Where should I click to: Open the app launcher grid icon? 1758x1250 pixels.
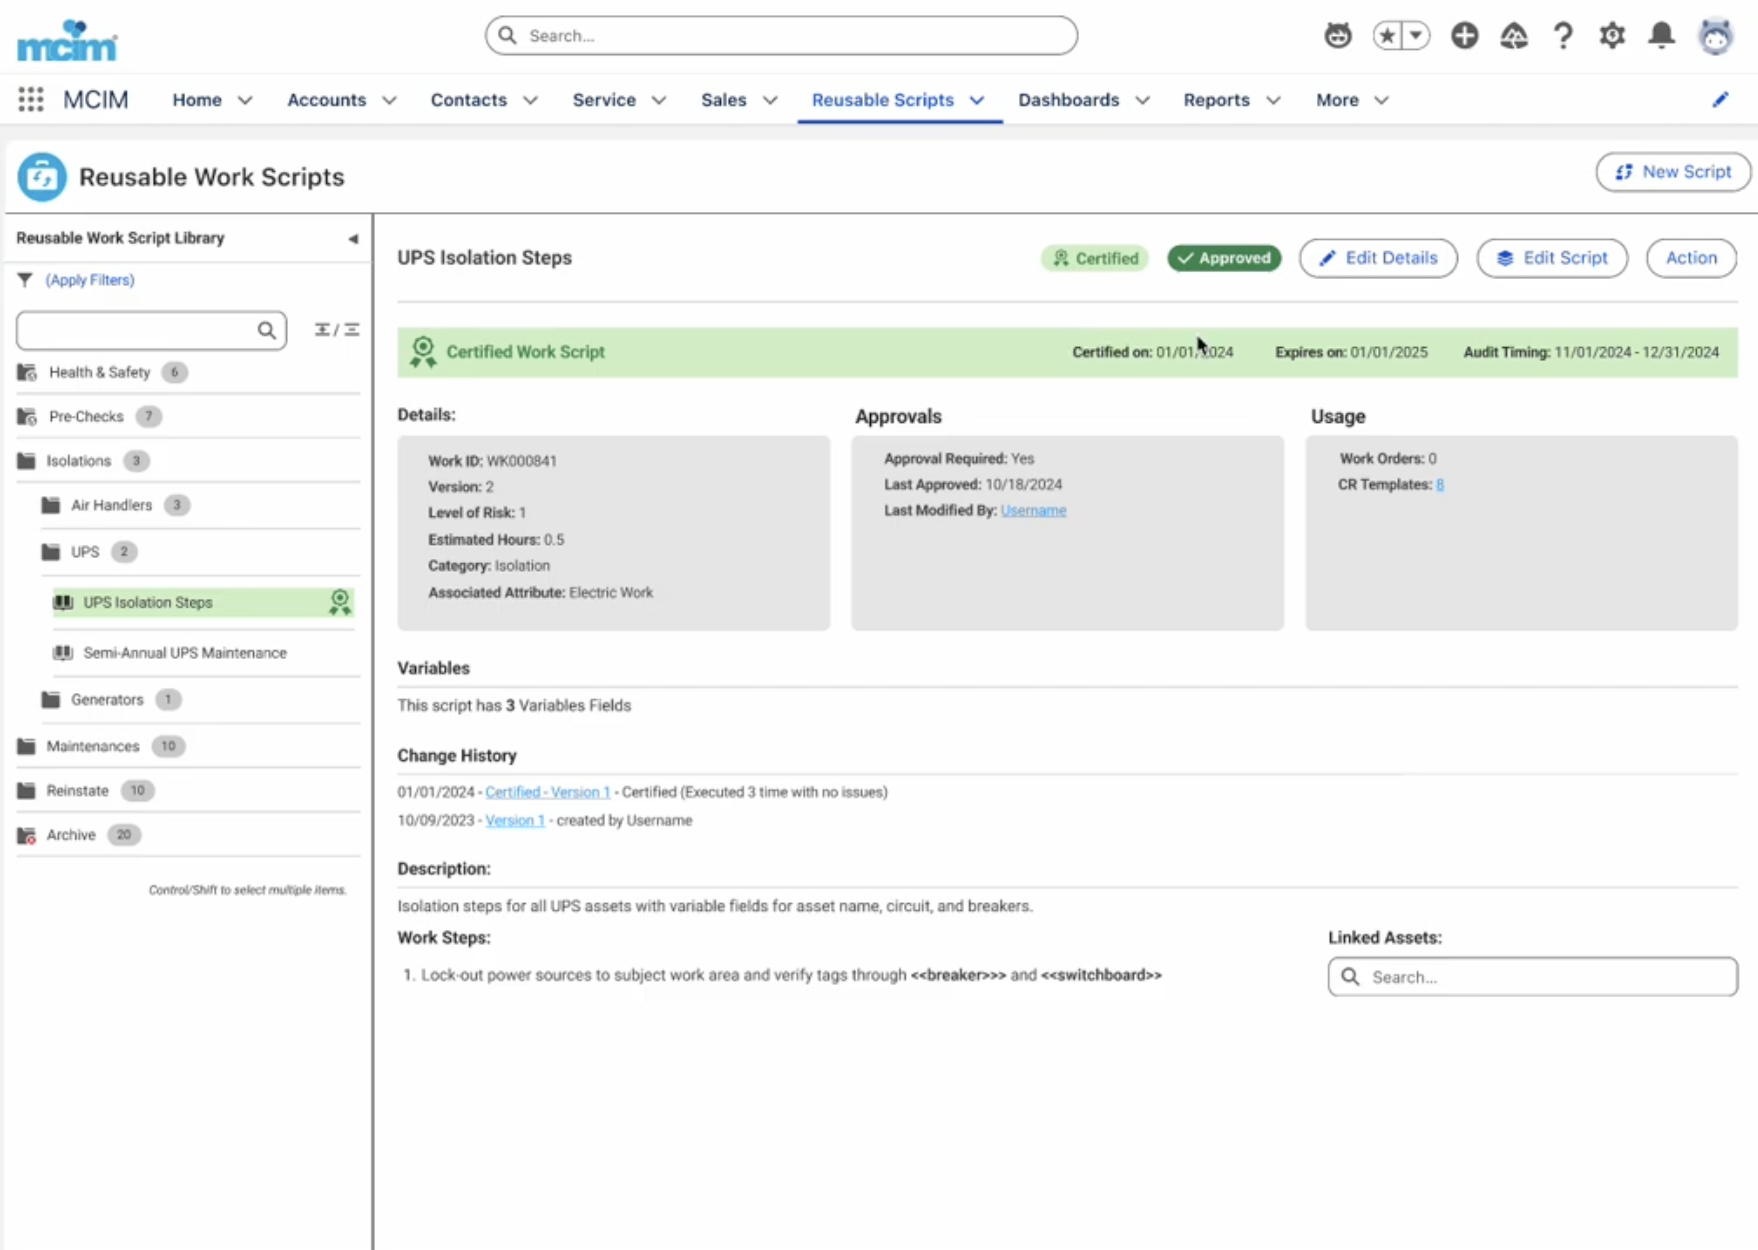pyautogui.click(x=31, y=99)
